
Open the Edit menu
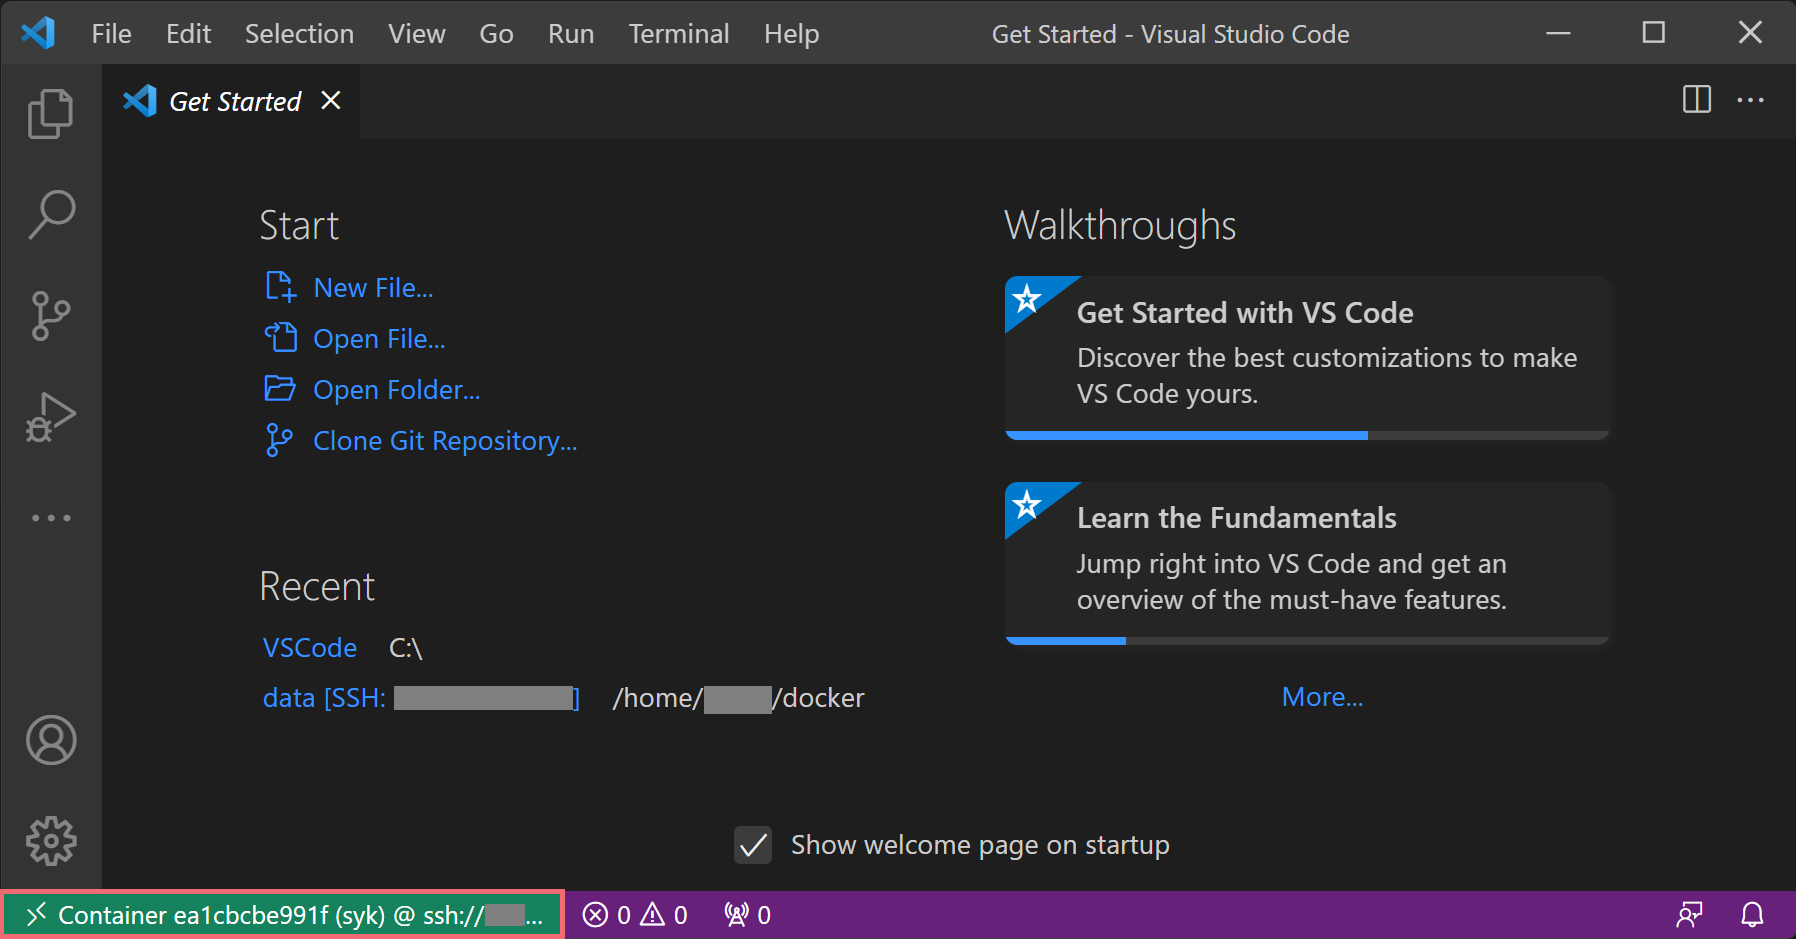pos(188,34)
